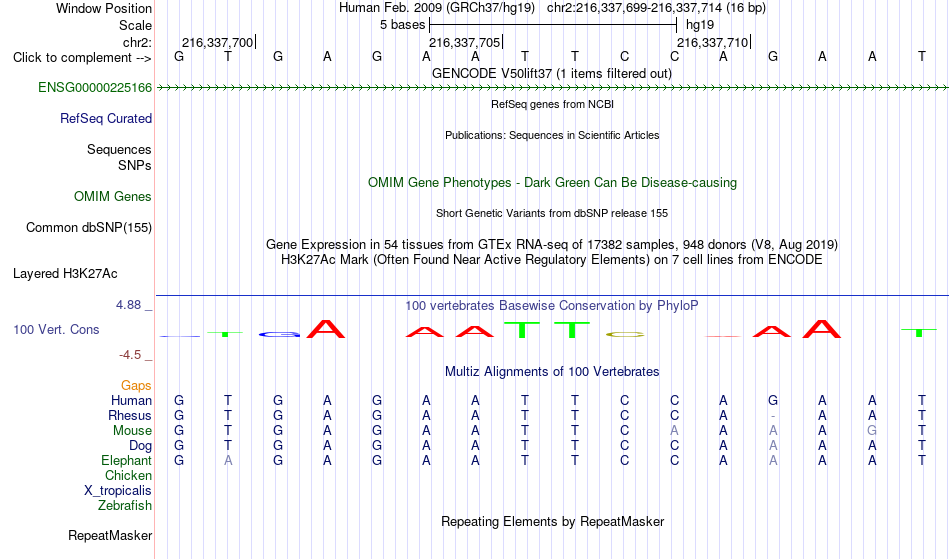Click the black scale bar line
950x559 pixels.
pos(553,25)
